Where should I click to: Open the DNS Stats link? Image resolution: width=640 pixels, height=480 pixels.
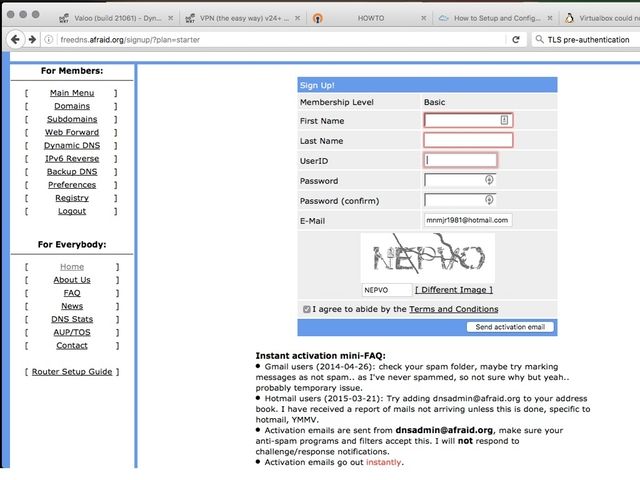pyautogui.click(x=72, y=319)
